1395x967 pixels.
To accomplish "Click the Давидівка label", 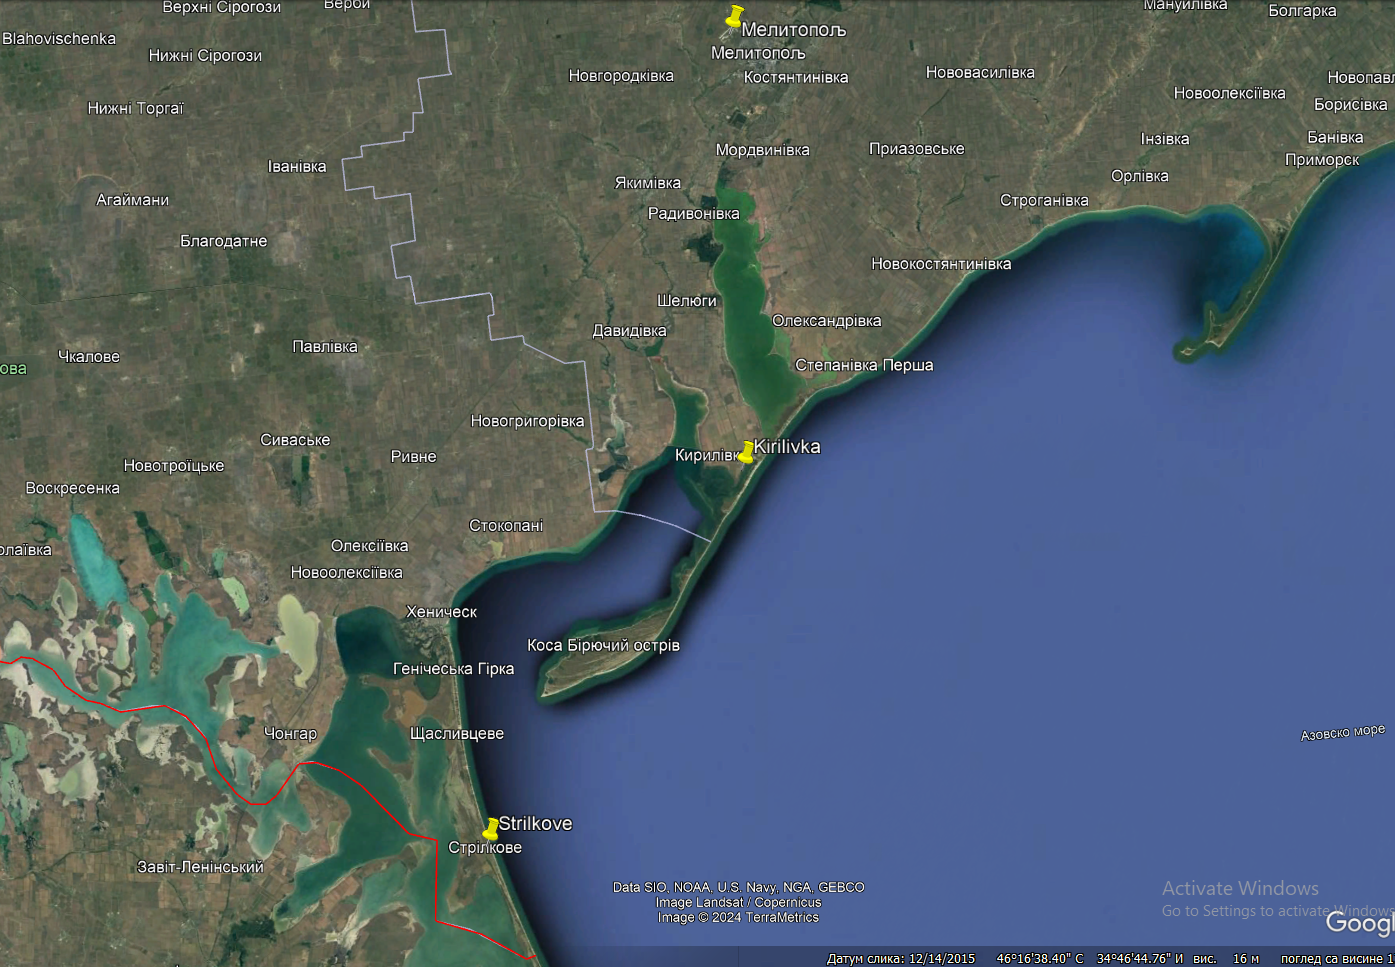I will coord(629,330).
